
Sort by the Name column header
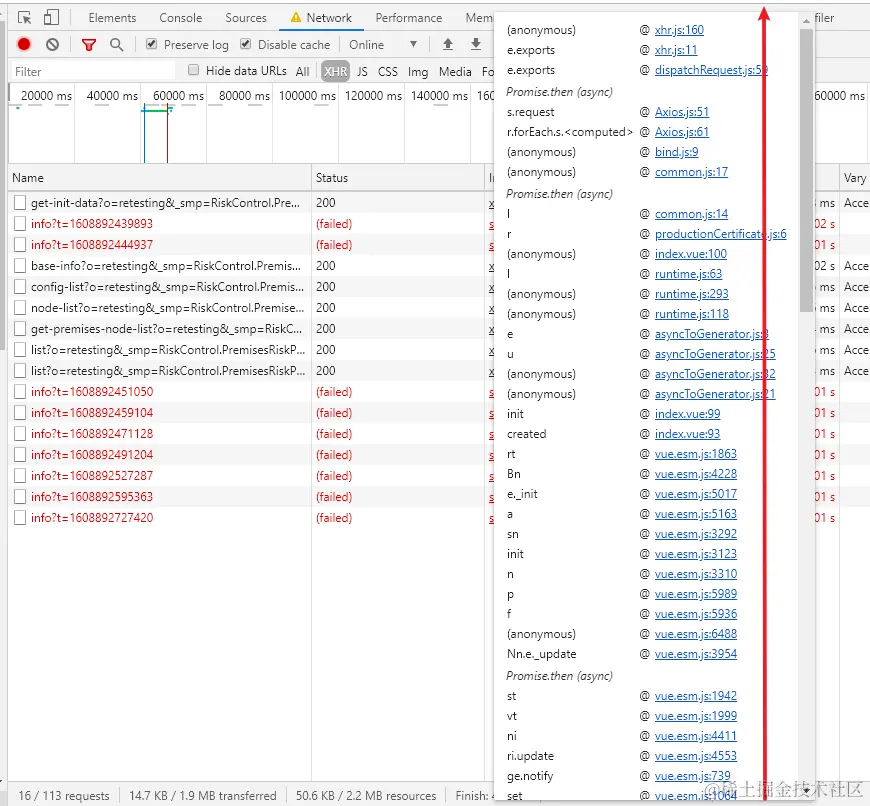click(x=160, y=178)
